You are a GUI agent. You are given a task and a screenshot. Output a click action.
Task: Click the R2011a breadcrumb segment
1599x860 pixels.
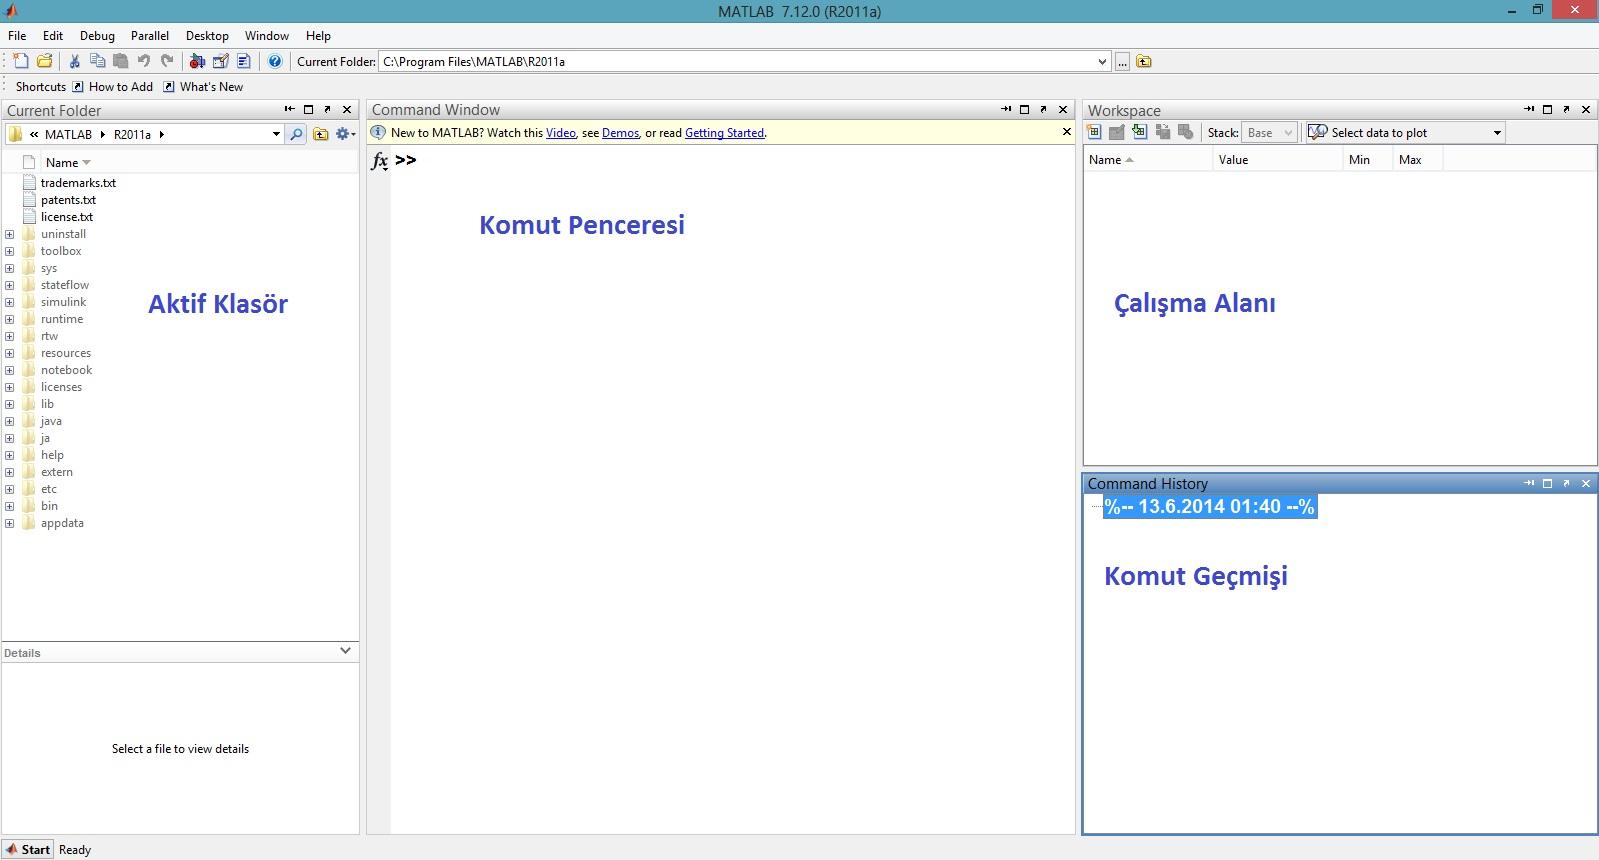pyautogui.click(x=132, y=134)
